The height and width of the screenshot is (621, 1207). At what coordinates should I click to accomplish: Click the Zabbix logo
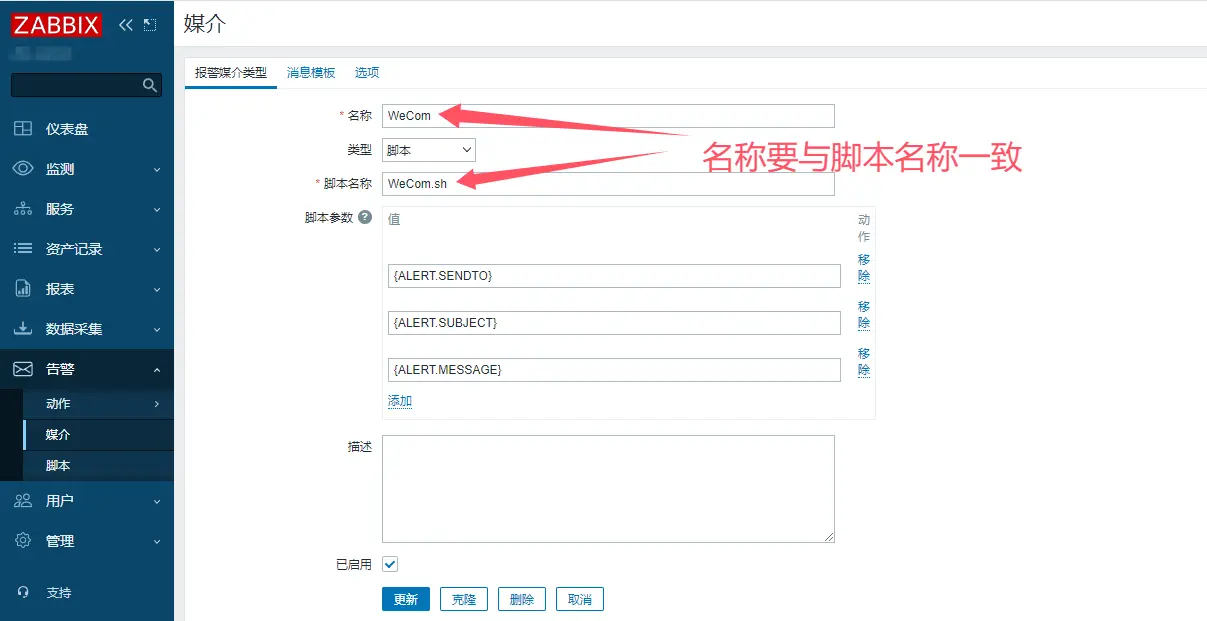(x=56, y=25)
